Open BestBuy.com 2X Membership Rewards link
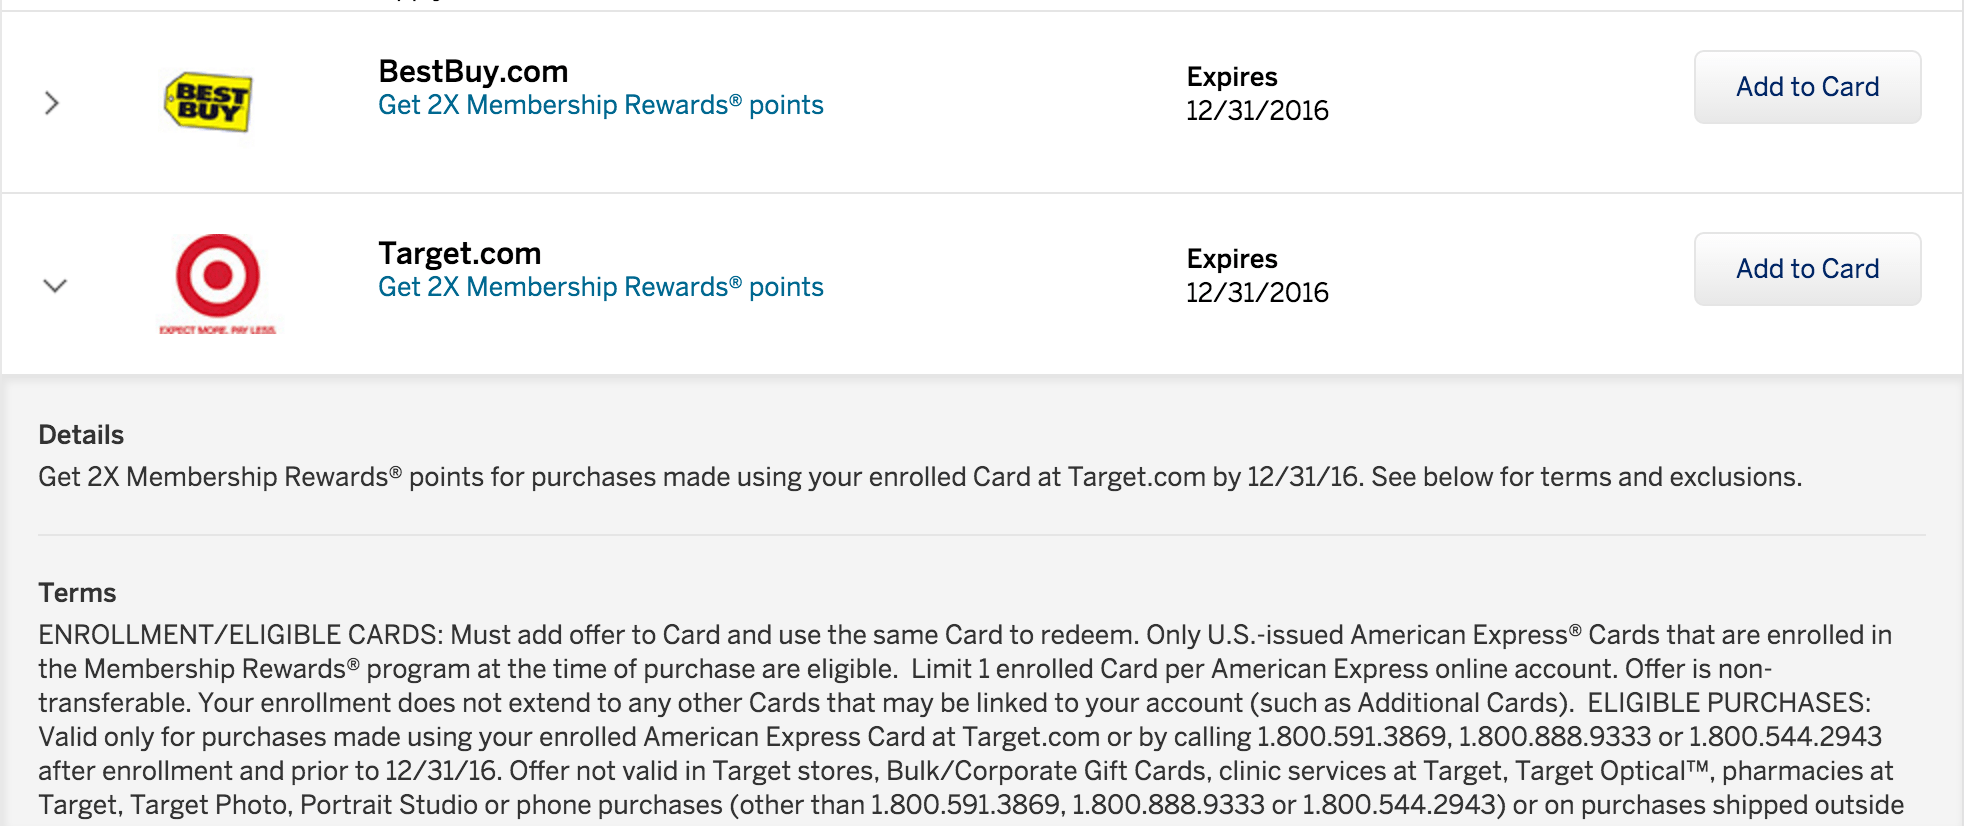1964x826 pixels. (x=600, y=105)
